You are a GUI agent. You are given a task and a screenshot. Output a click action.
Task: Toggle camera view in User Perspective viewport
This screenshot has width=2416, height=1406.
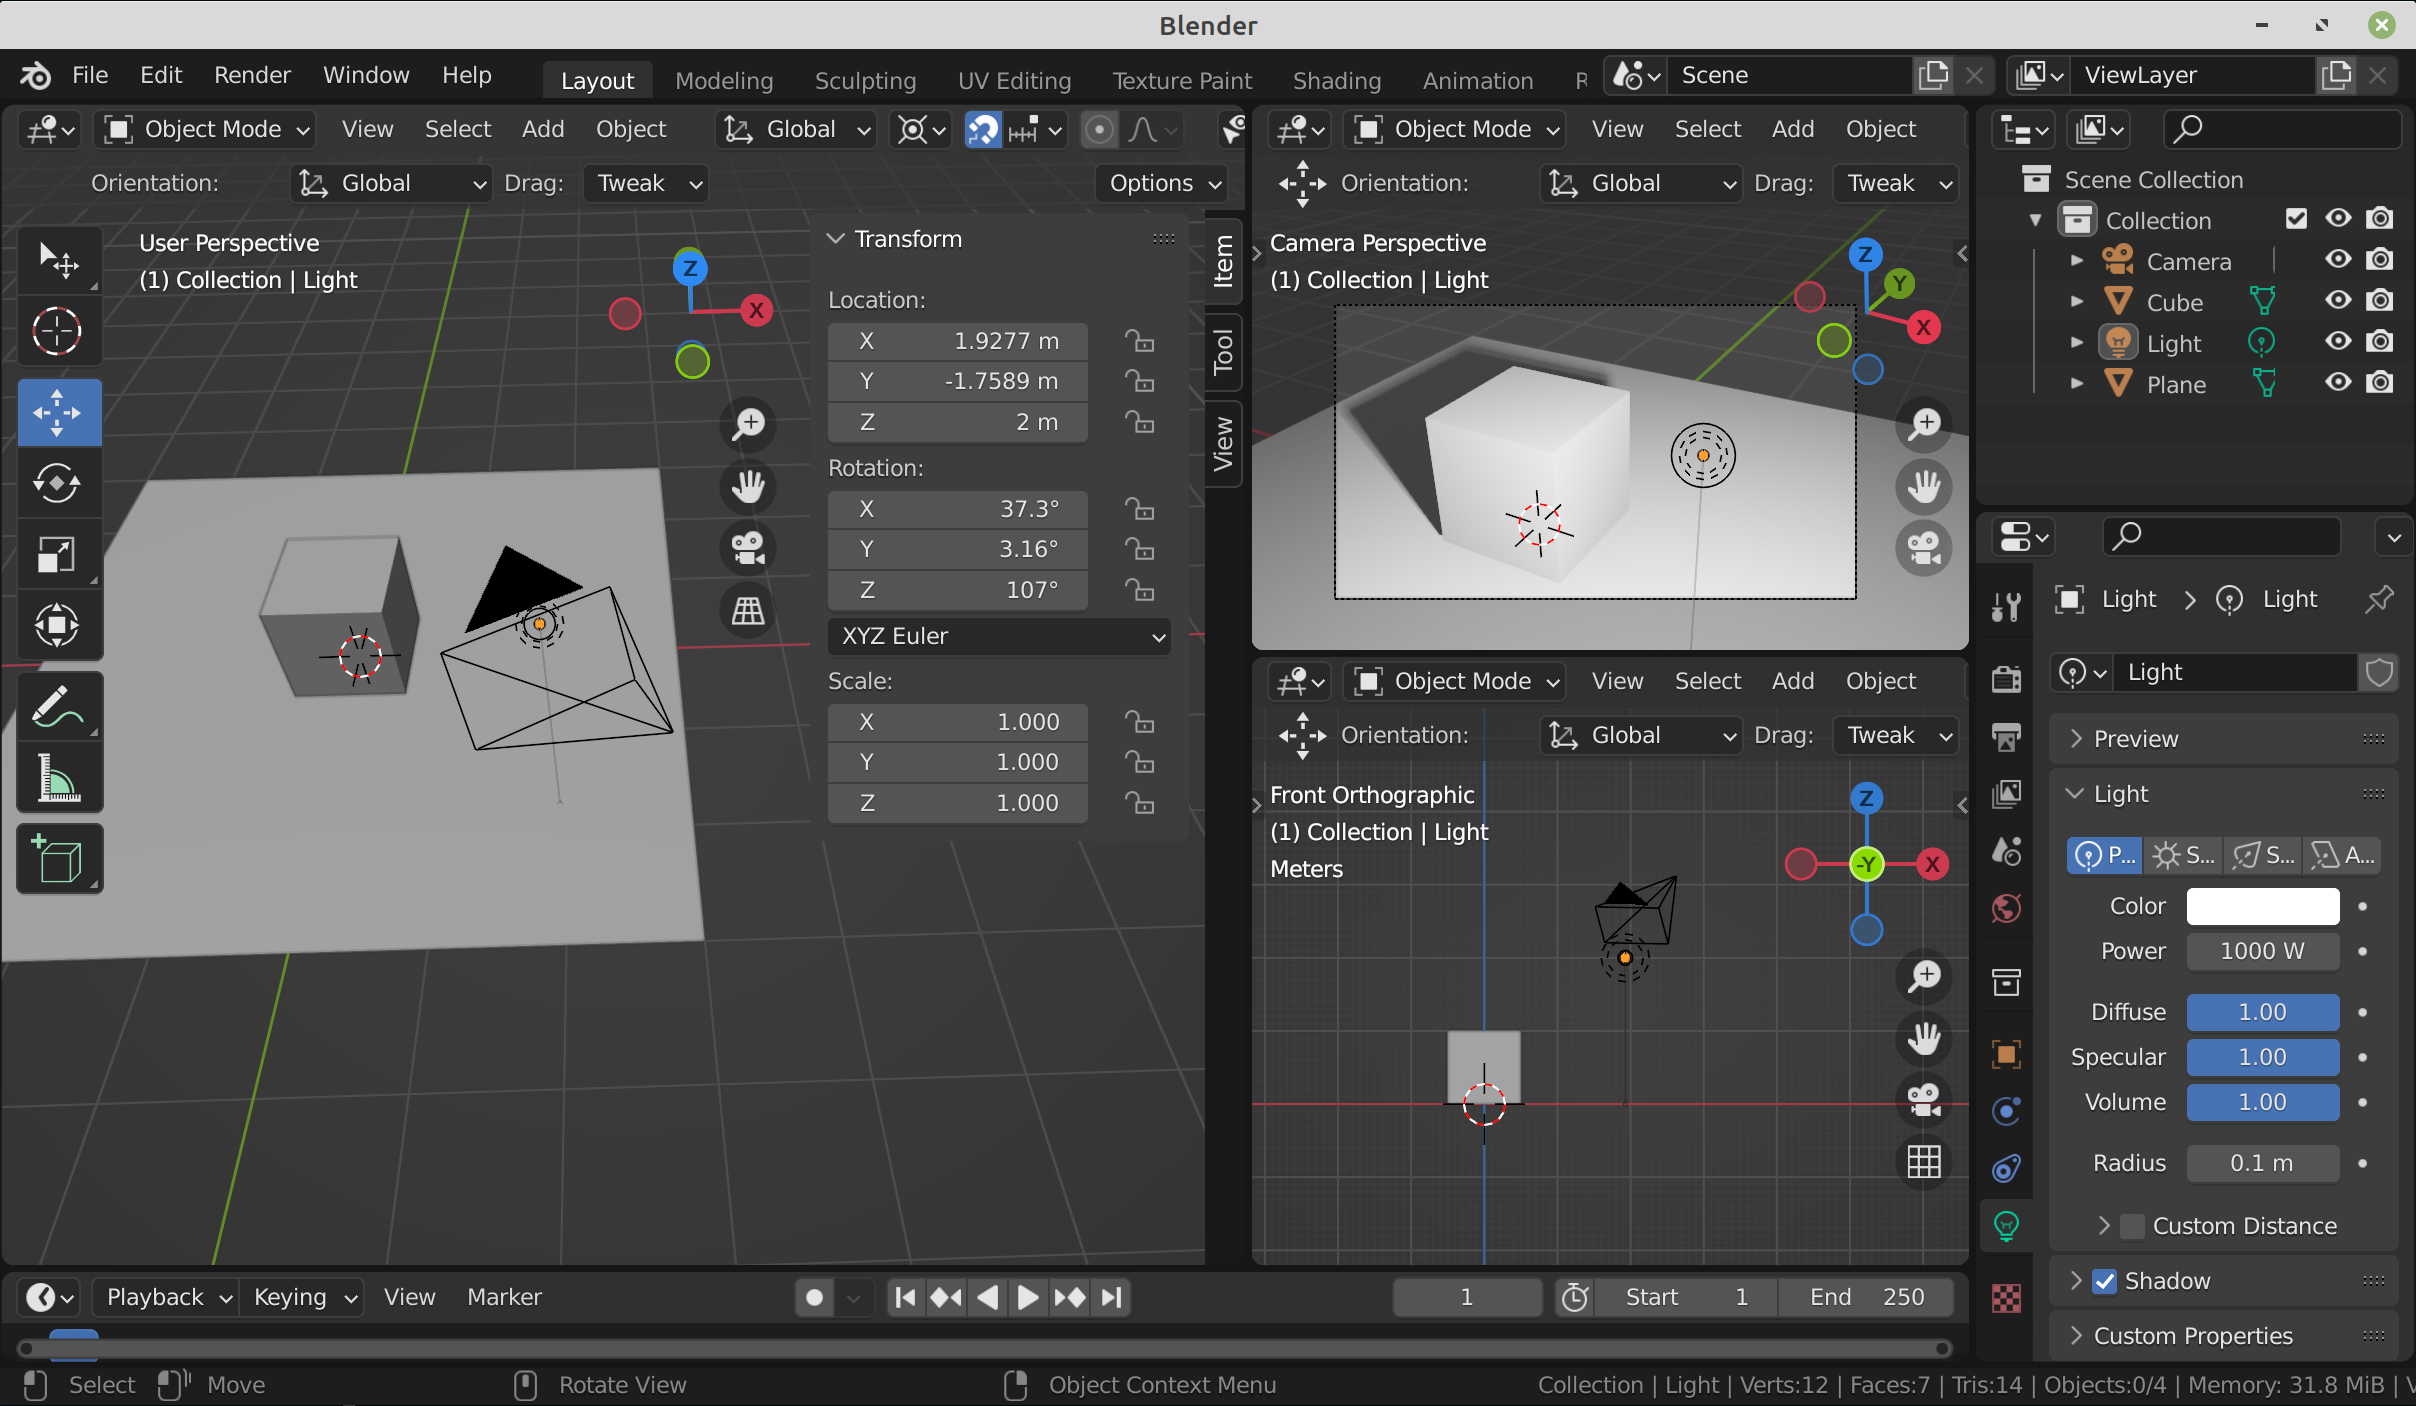coord(748,548)
